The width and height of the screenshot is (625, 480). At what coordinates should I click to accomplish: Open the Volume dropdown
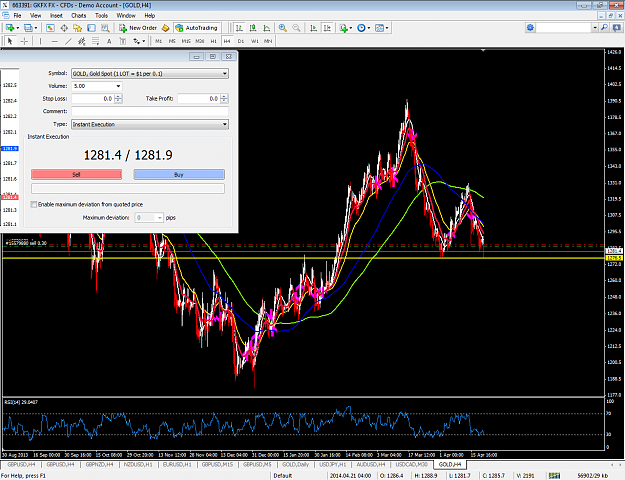point(118,86)
